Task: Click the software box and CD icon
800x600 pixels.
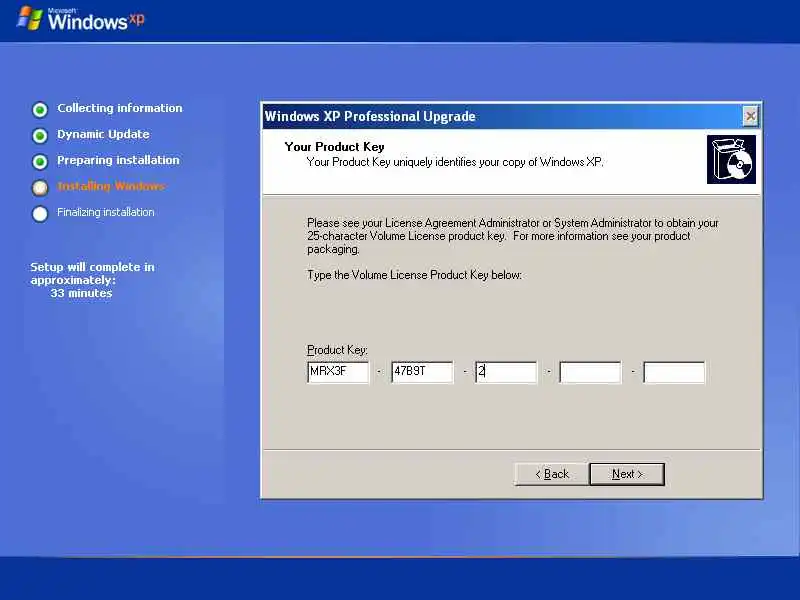Action: tap(731, 159)
